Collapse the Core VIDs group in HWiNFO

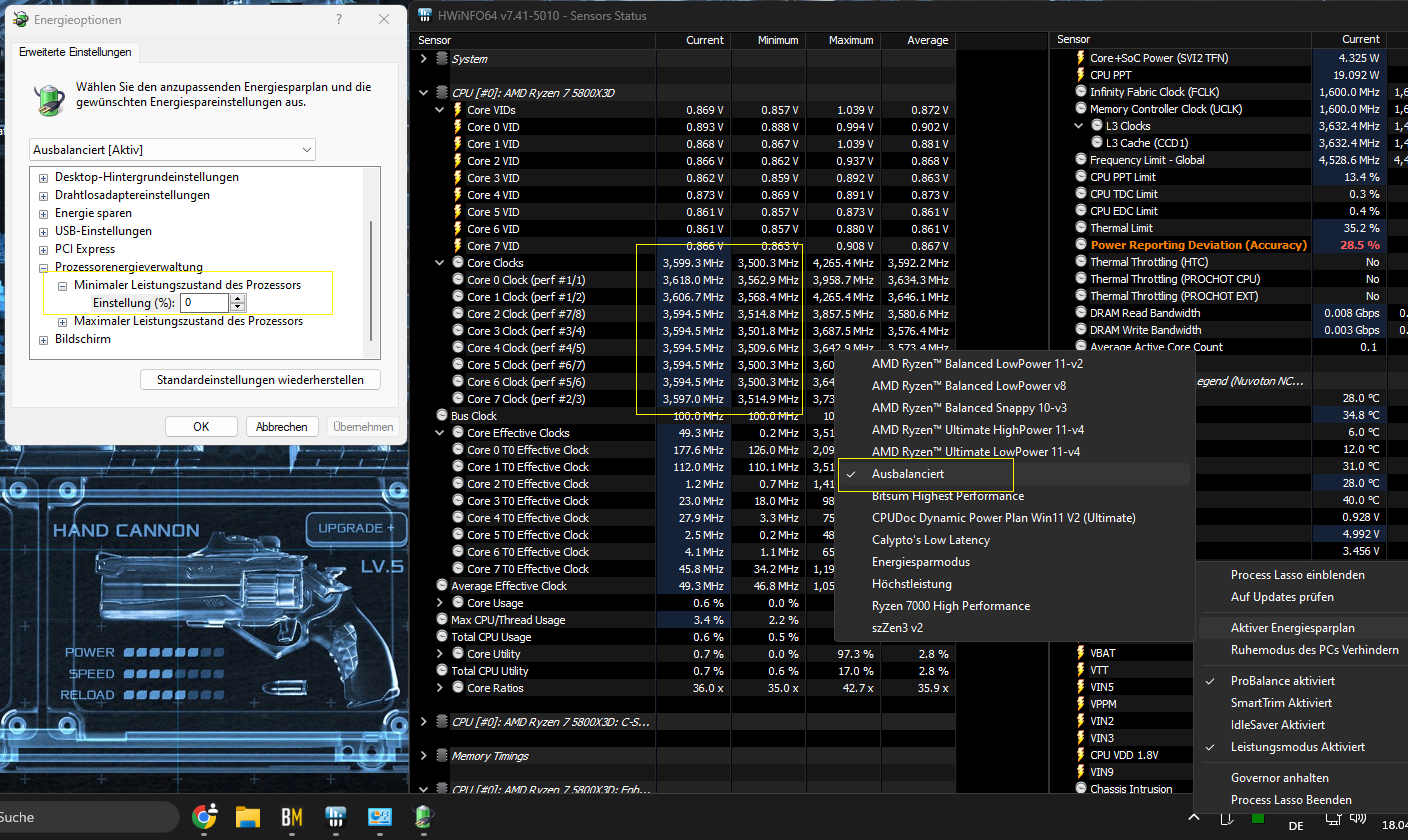coord(440,110)
